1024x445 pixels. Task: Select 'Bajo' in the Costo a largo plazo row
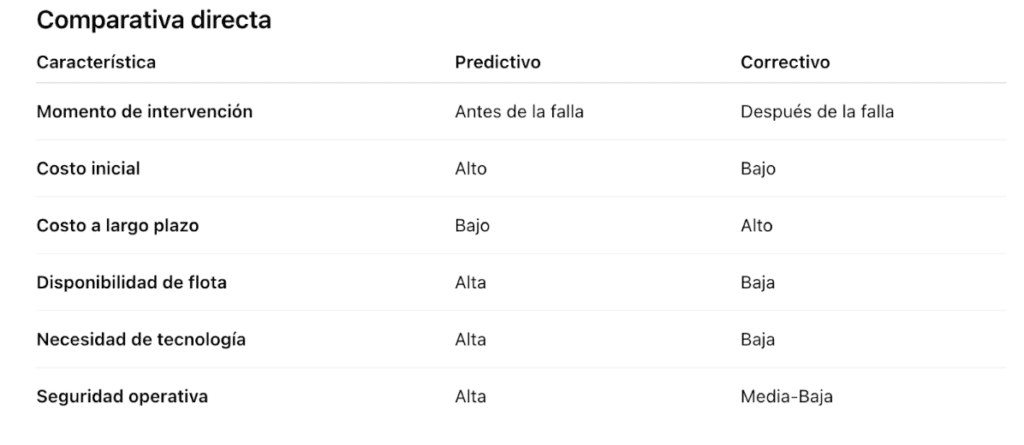click(x=472, y=225)
